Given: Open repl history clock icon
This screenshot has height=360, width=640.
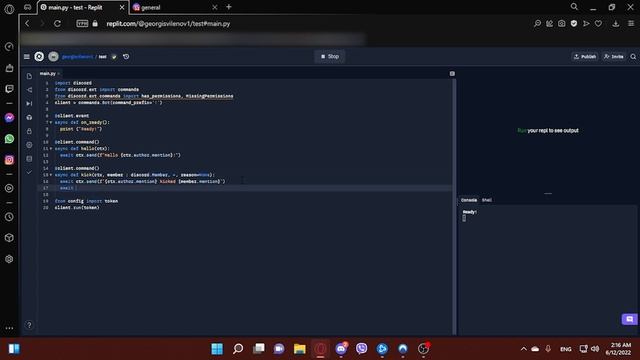Looking at the screenshot, I should coord(126,57).
